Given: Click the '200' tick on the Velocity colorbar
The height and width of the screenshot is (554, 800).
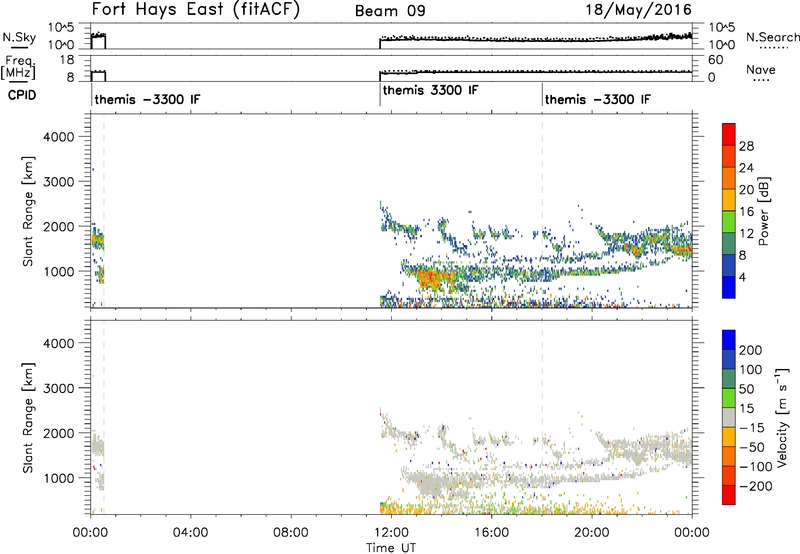Looking at the screenshot, I should coord(750,350).
